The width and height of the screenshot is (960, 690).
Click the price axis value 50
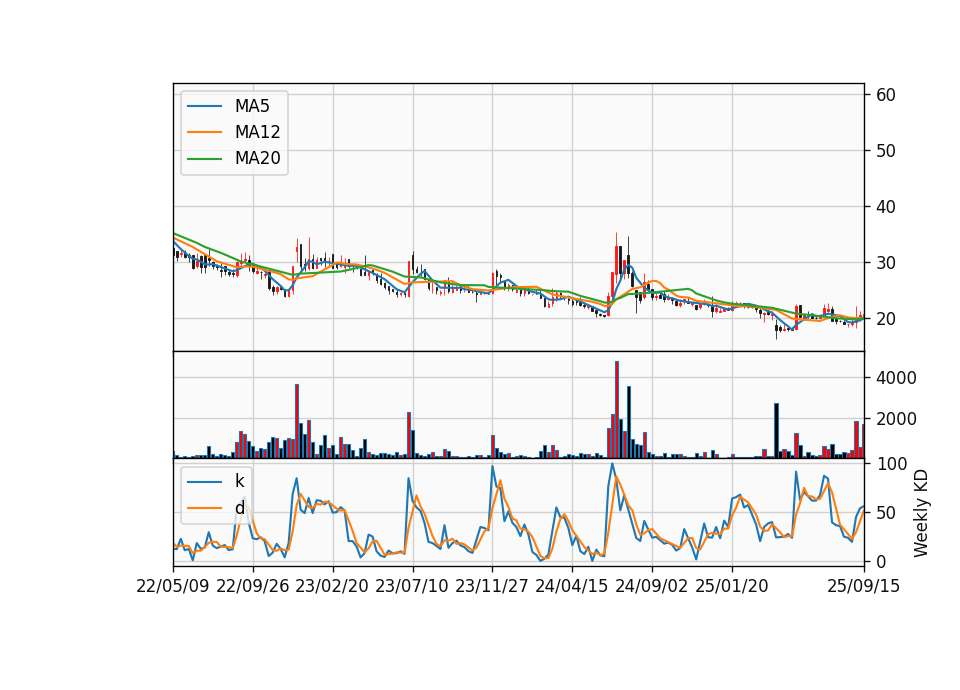885,151
